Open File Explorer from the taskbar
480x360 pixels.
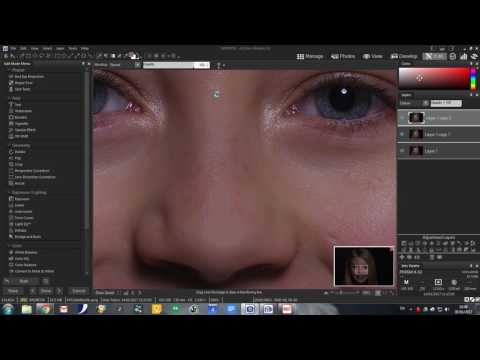(x=27, y=309)
